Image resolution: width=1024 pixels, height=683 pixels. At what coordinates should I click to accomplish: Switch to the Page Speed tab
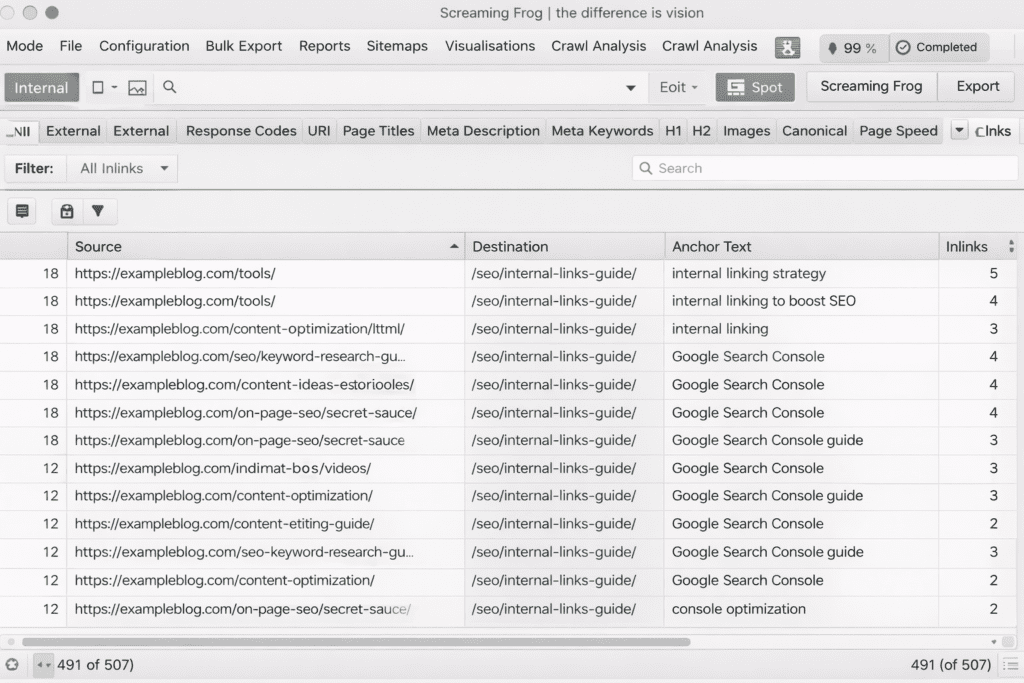point(898,131)
